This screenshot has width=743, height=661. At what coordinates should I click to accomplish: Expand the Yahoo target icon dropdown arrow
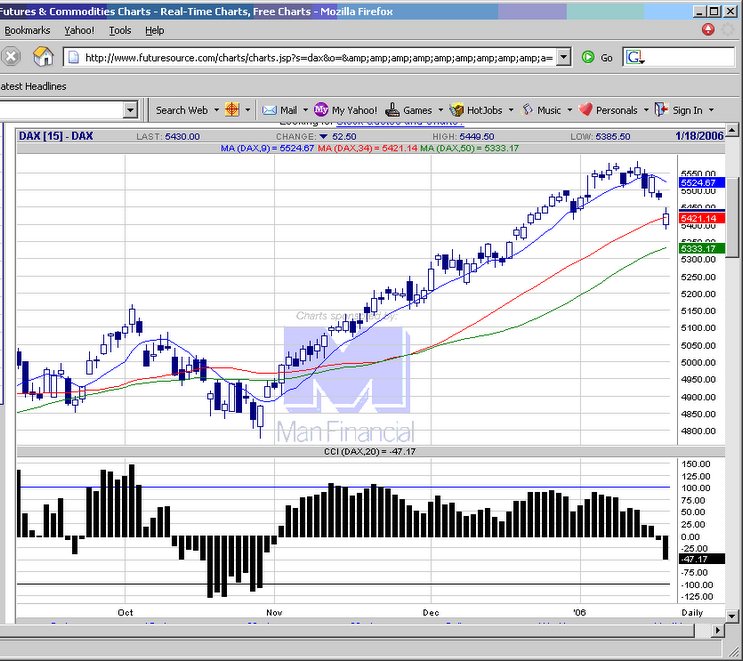pos(247,110)
